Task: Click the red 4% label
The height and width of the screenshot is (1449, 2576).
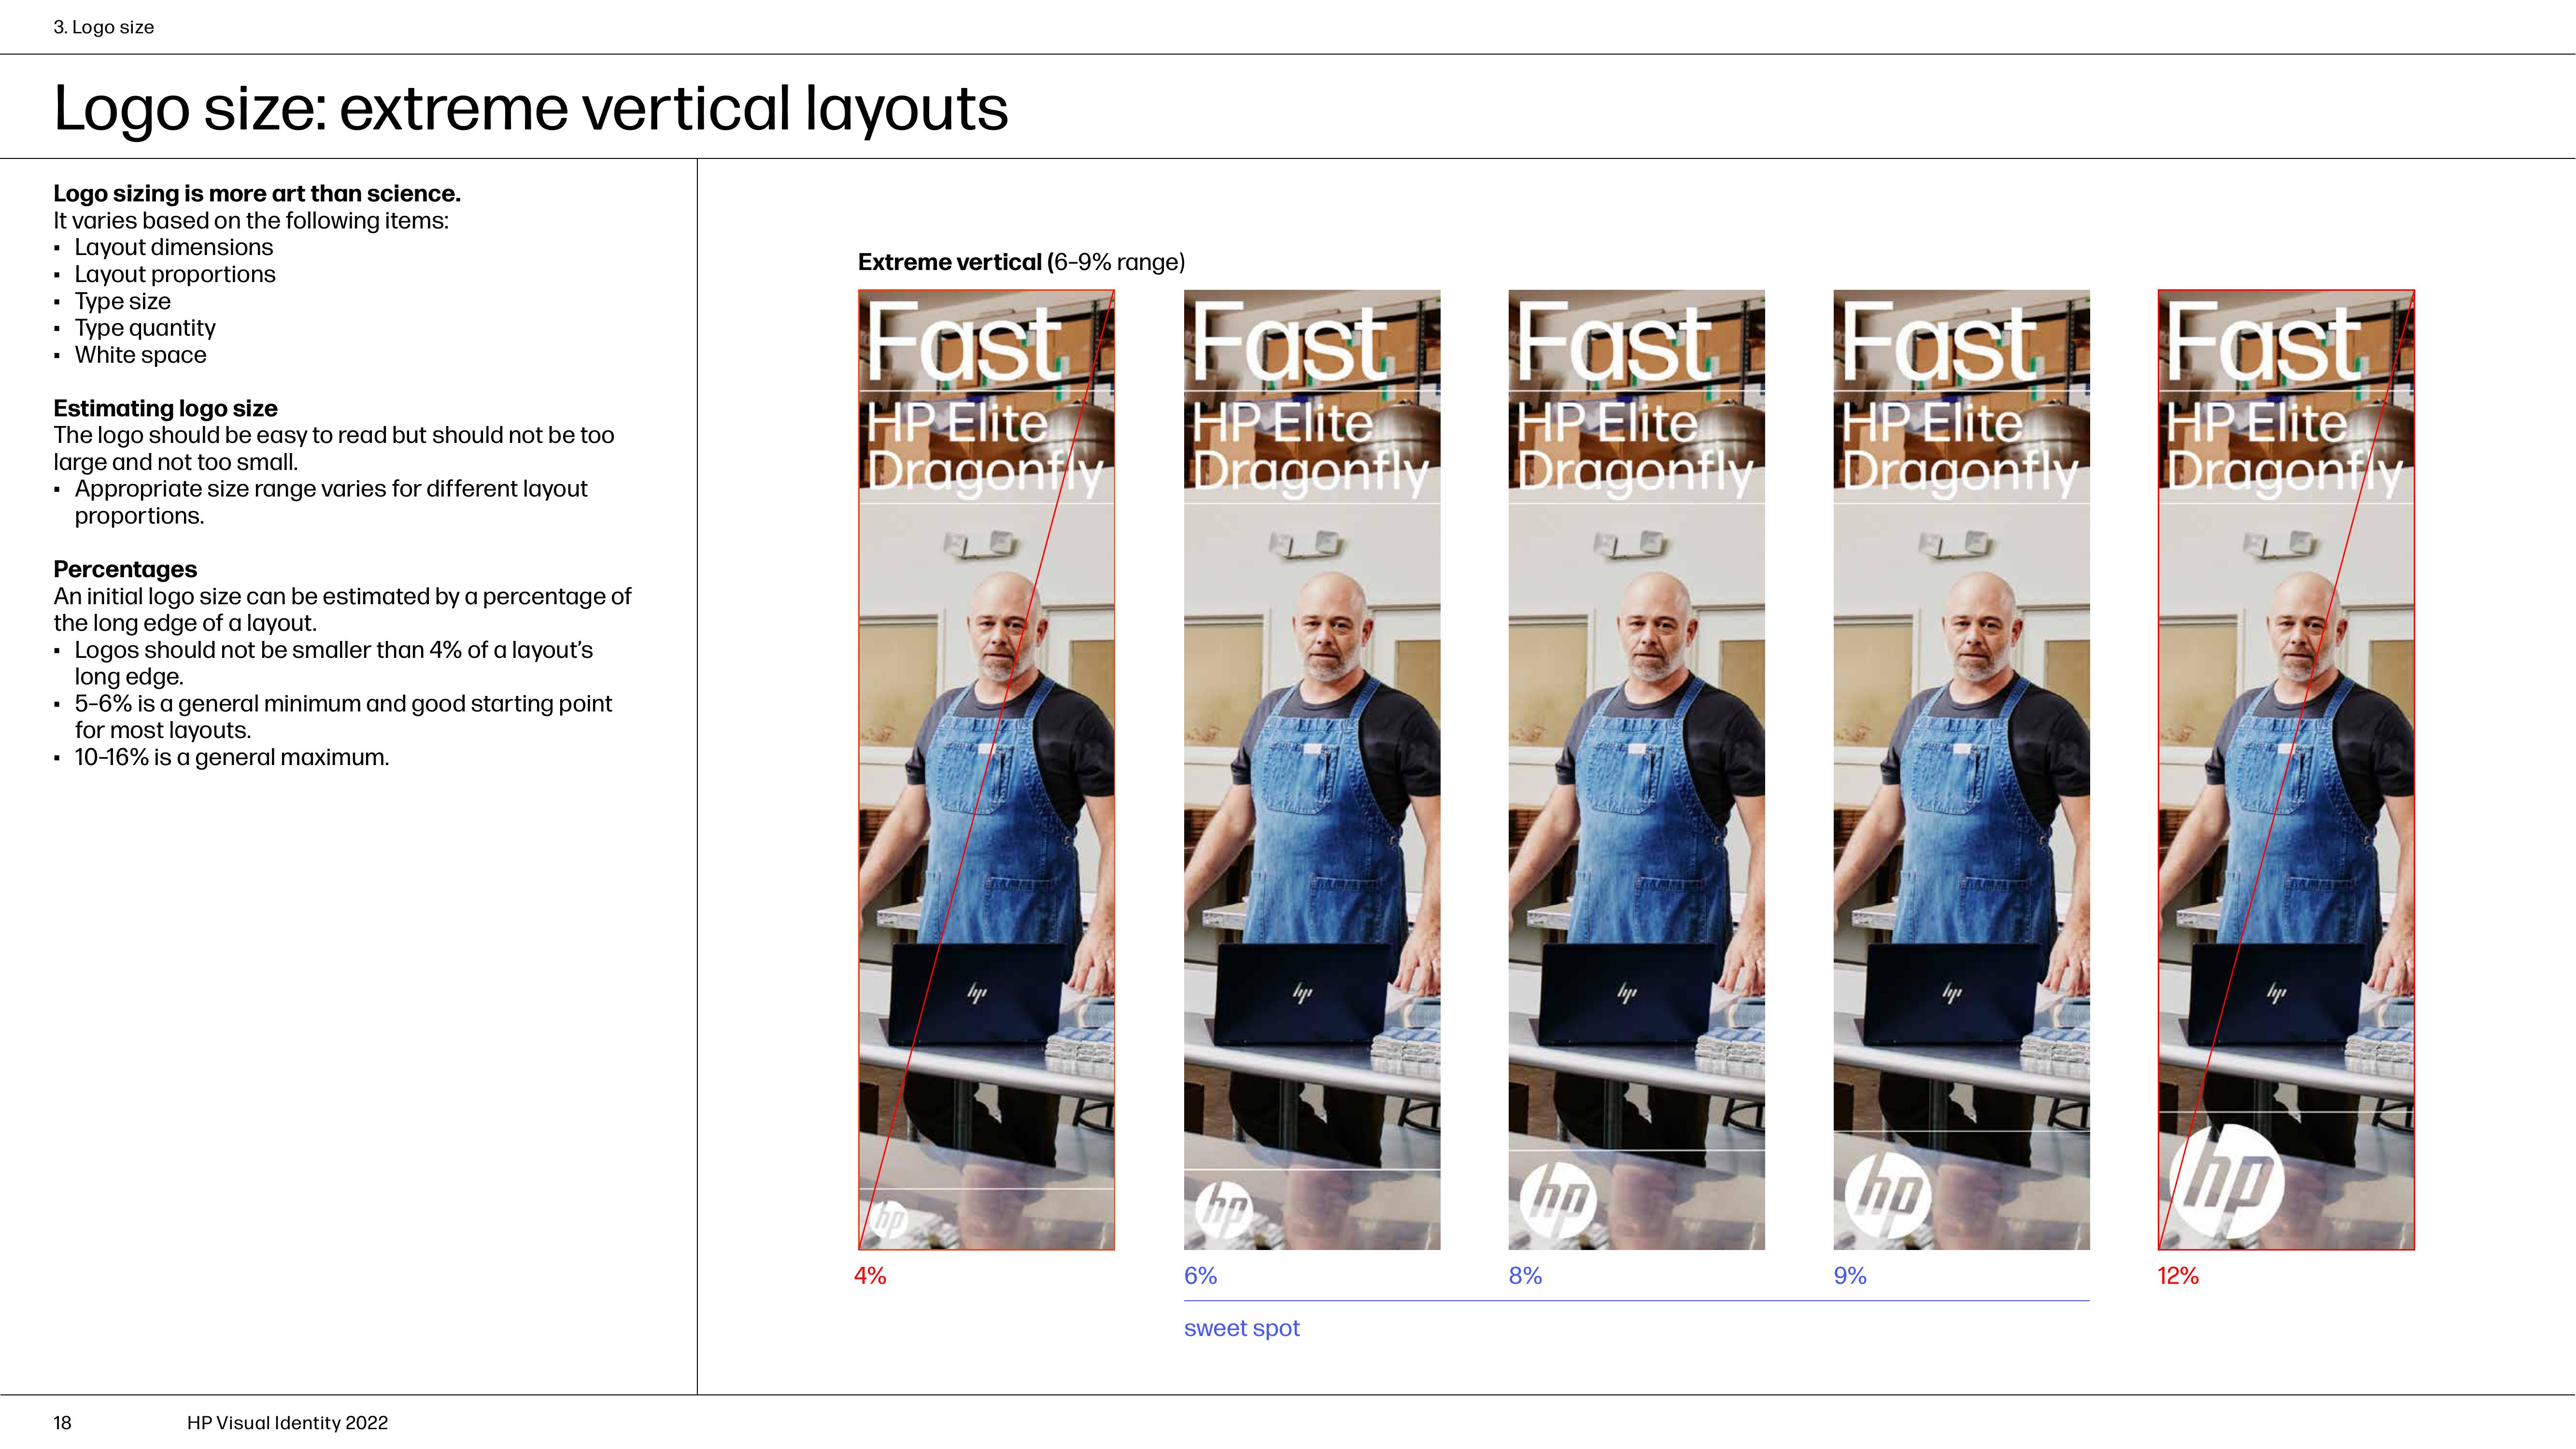Action: coord(870,1276)
